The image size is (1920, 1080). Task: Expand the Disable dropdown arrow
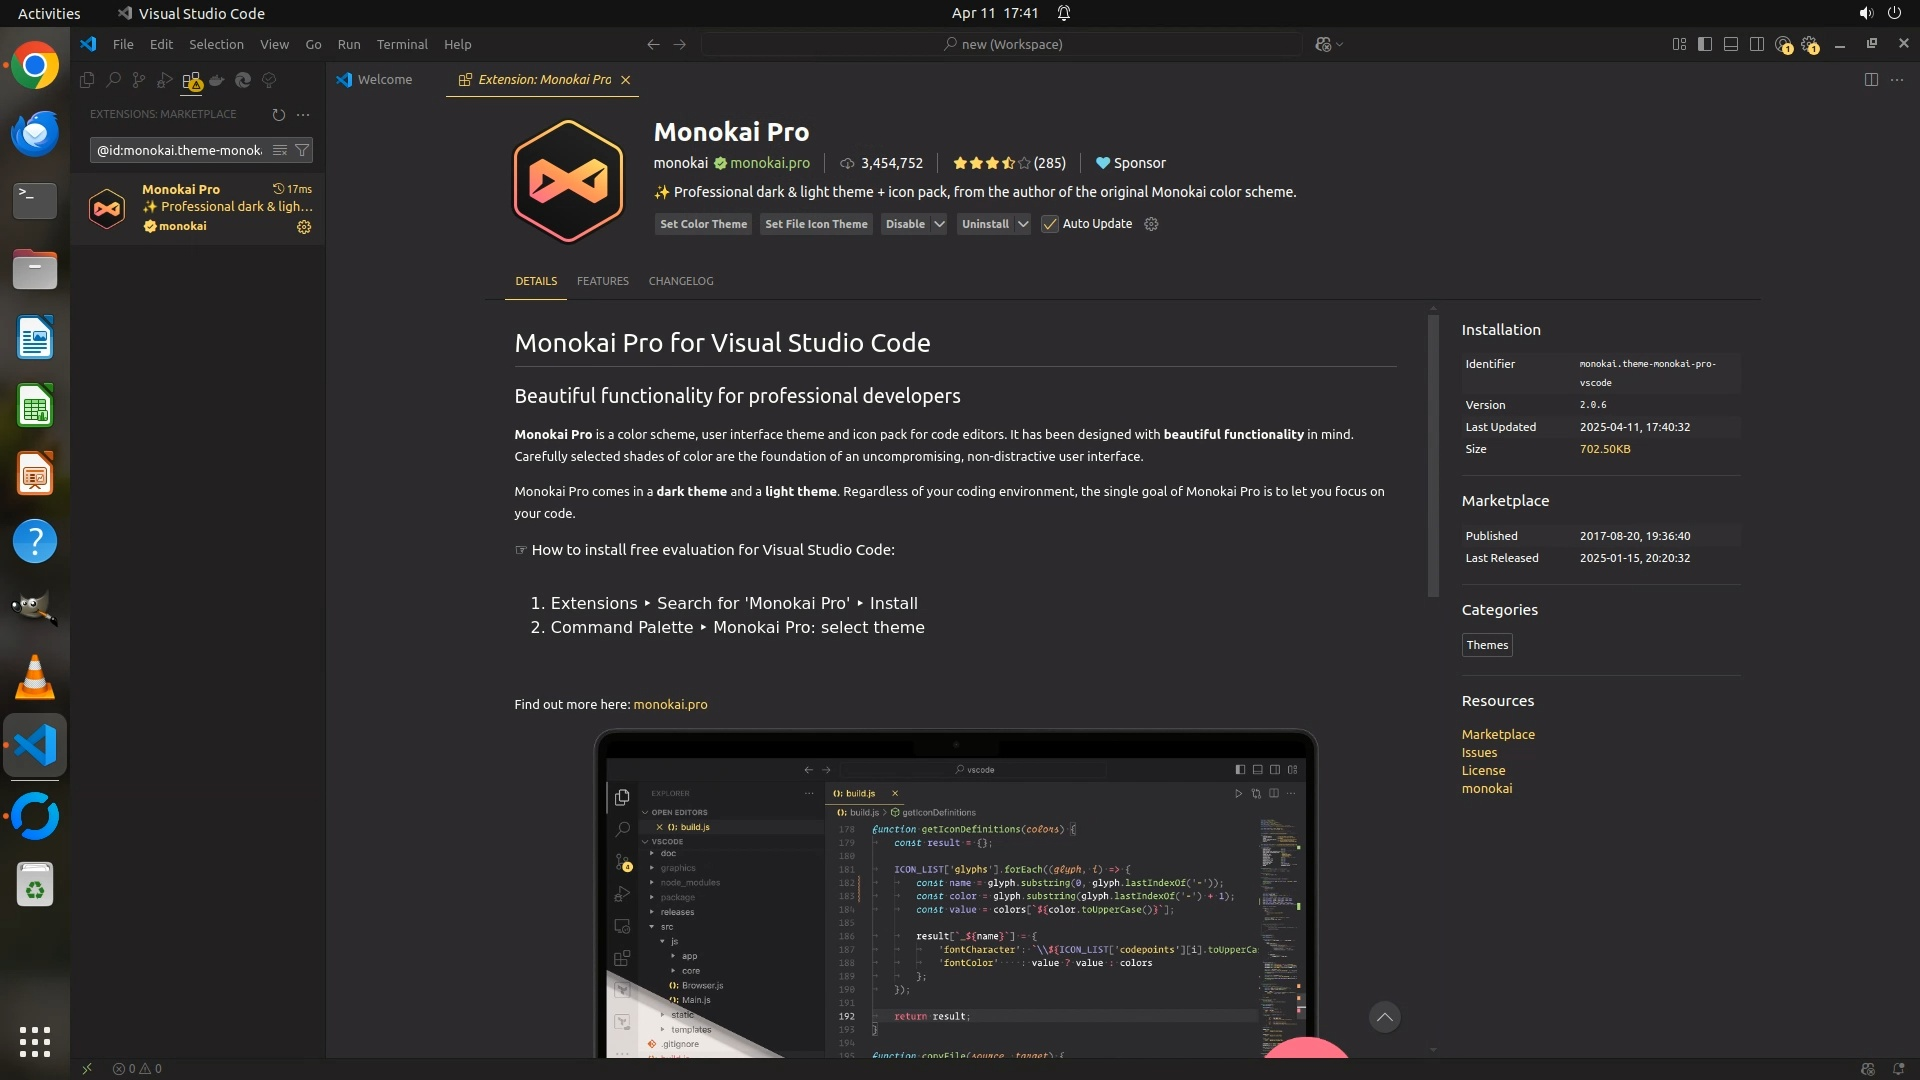point(939,224)
